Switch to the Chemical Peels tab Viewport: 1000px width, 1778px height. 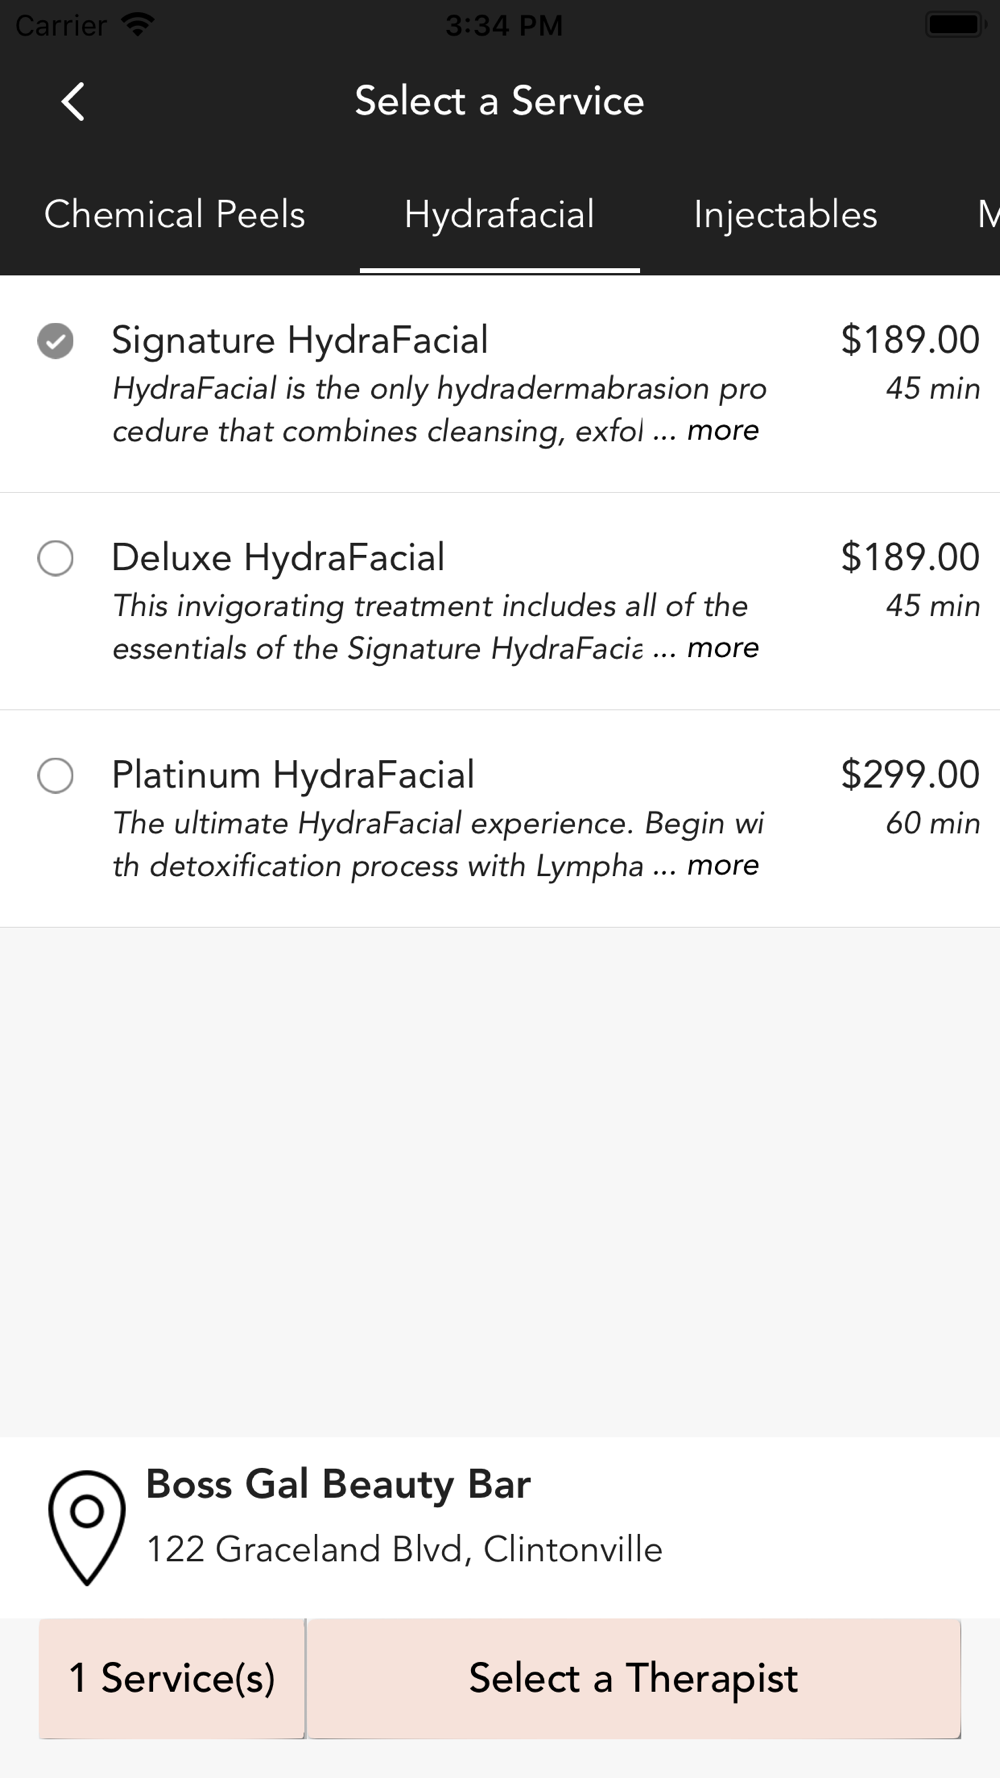[174, 214]
